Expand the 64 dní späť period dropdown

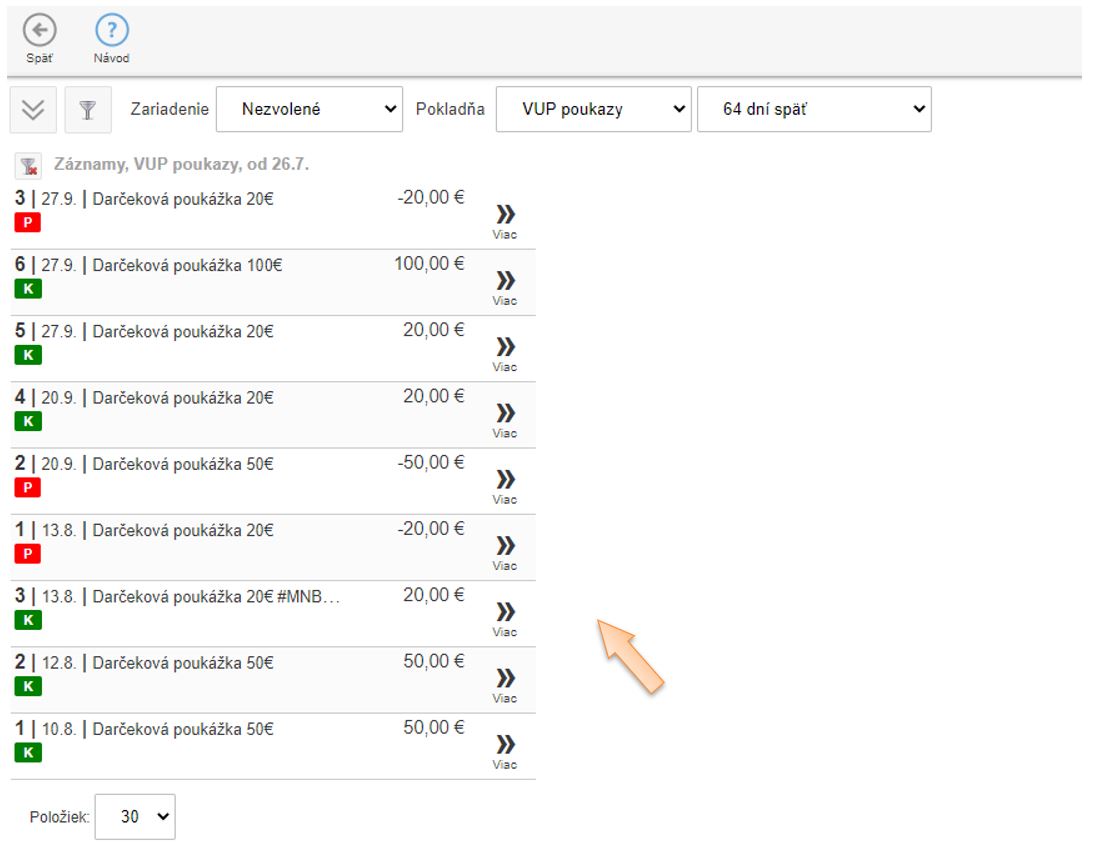813,110
